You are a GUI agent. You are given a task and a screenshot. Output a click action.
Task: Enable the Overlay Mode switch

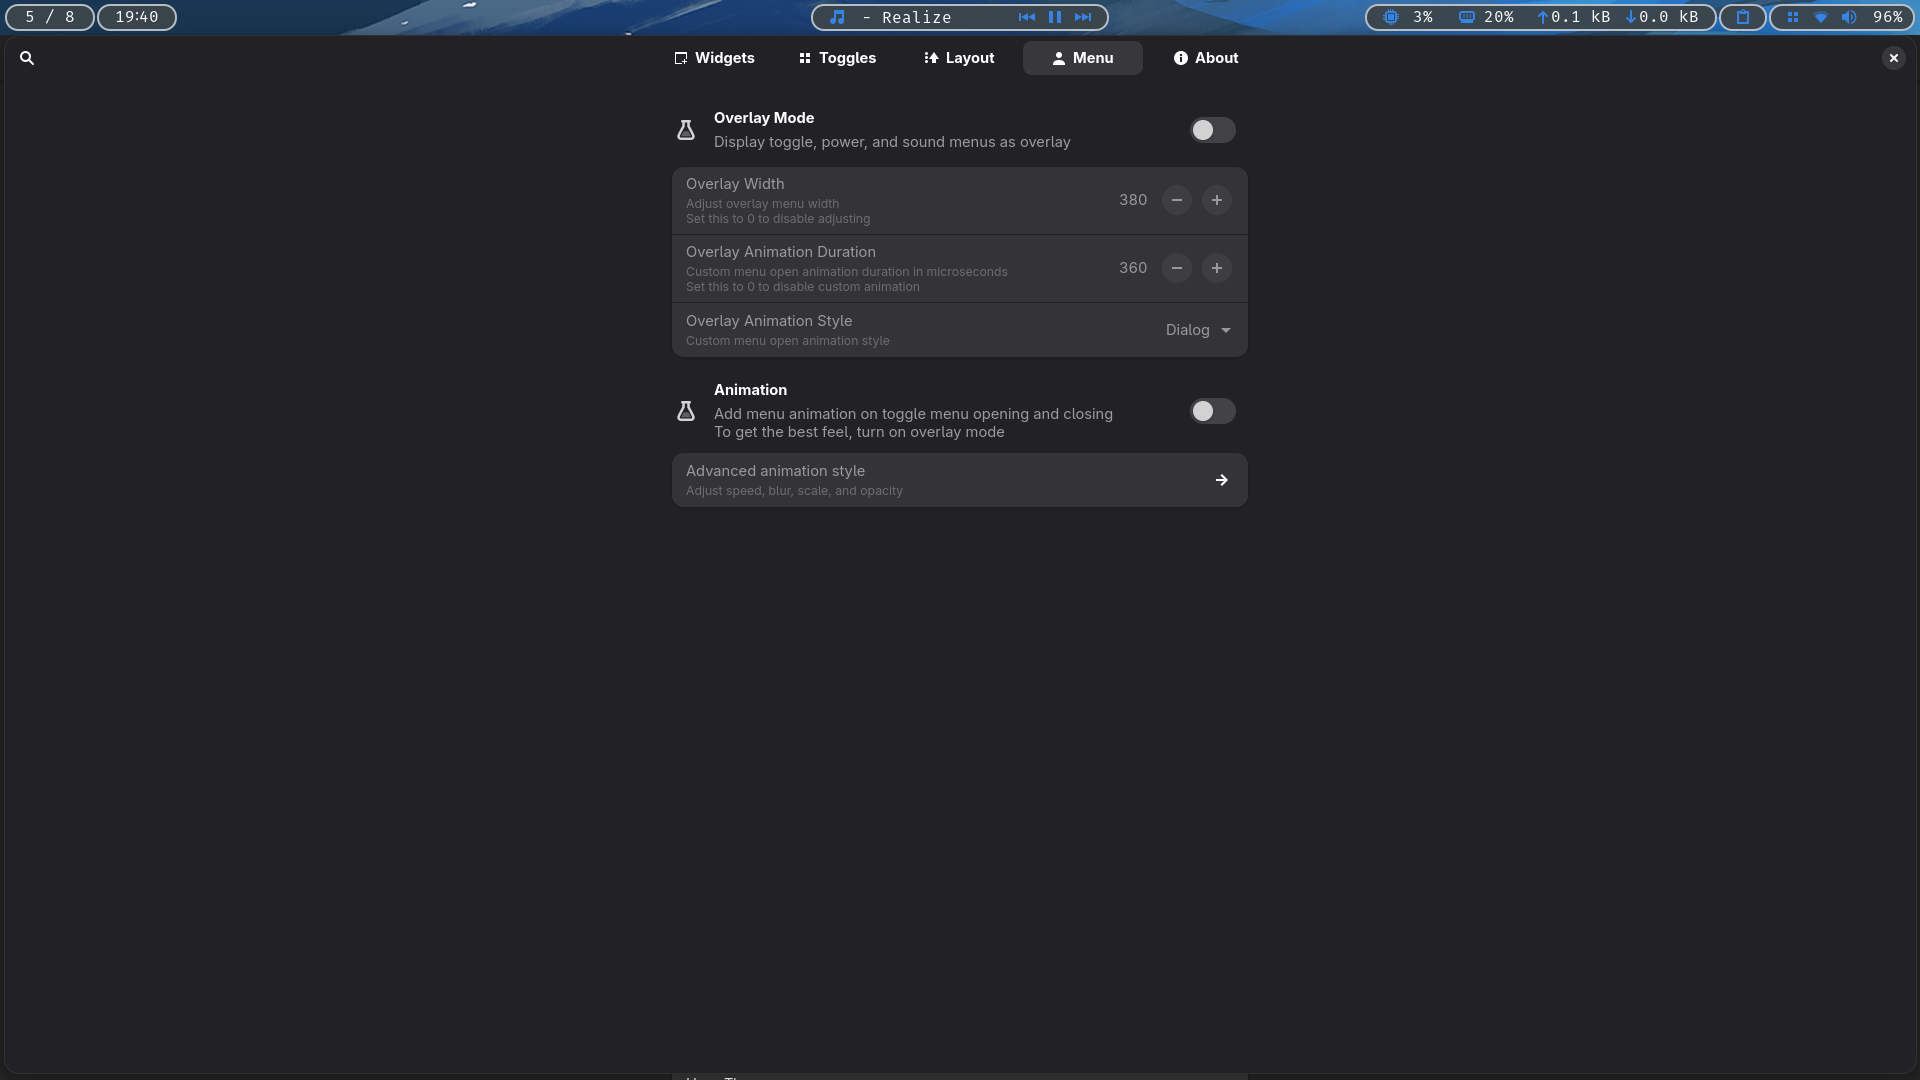[1212, 130]
